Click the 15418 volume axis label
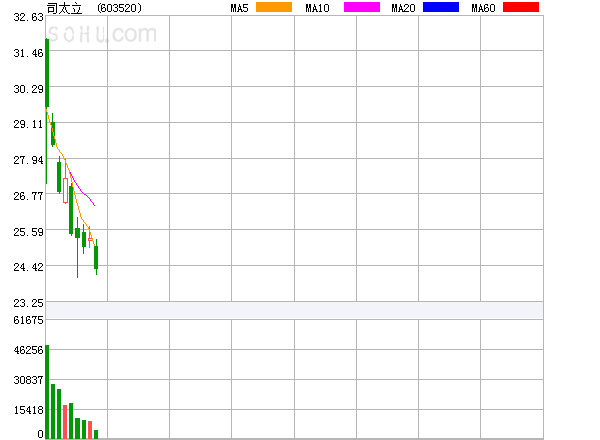 28,410
